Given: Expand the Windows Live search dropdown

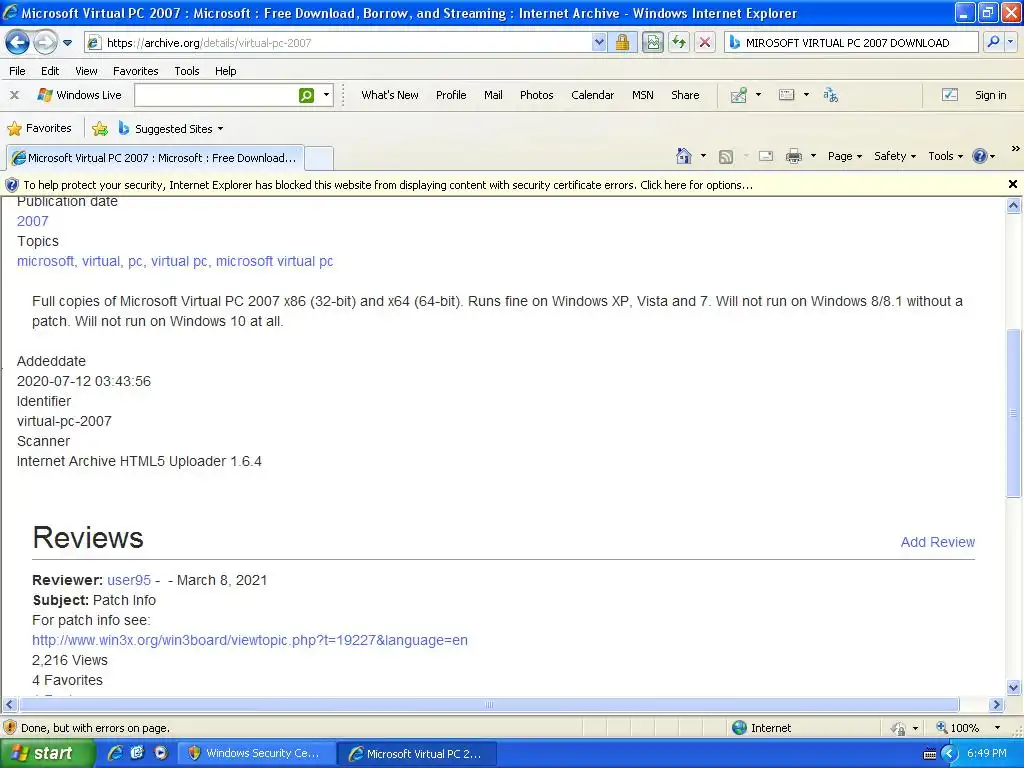Looking at the screenshot, I should coord(327,95).
